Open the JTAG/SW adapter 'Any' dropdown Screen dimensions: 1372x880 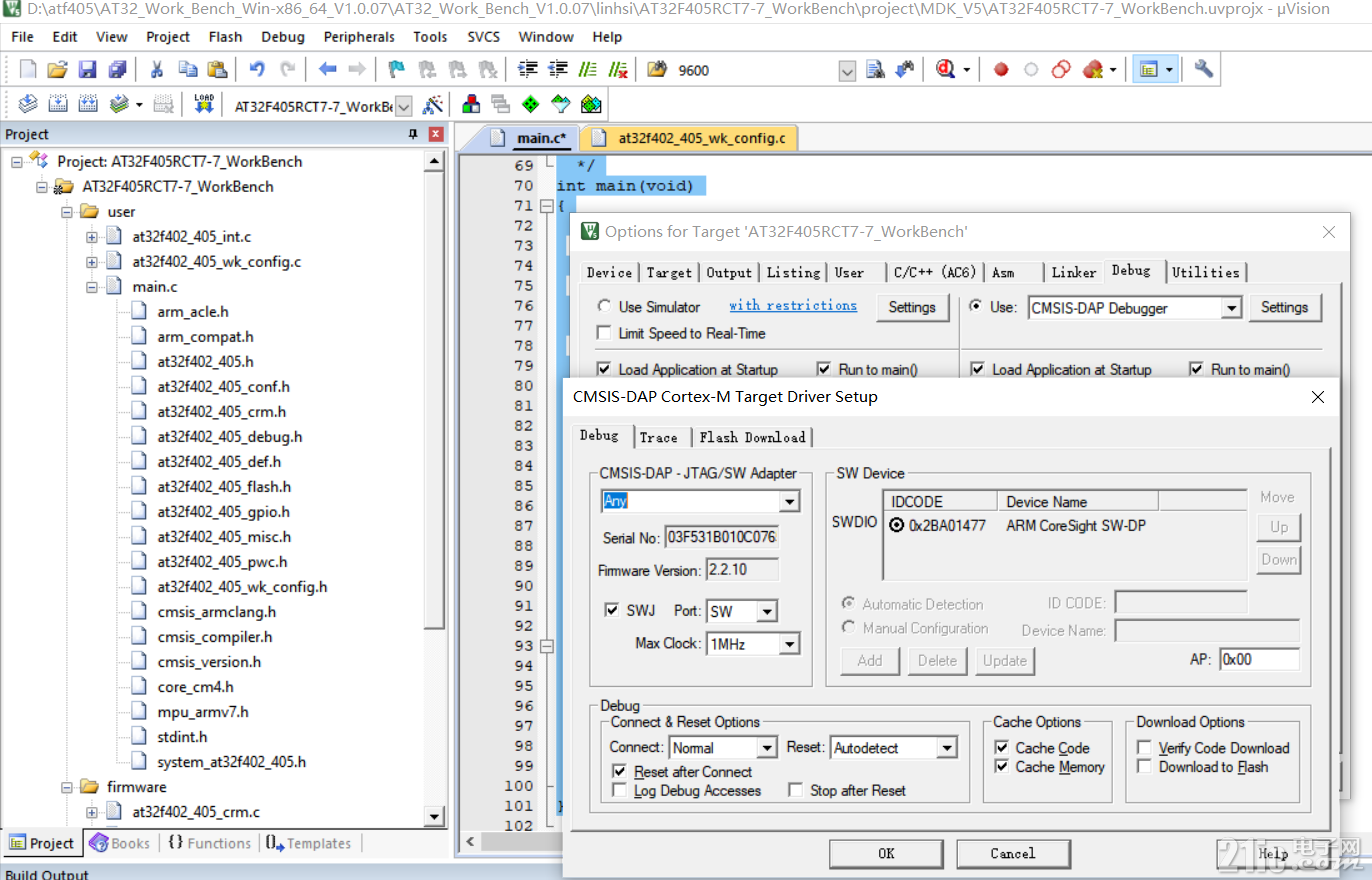(790, 501)
